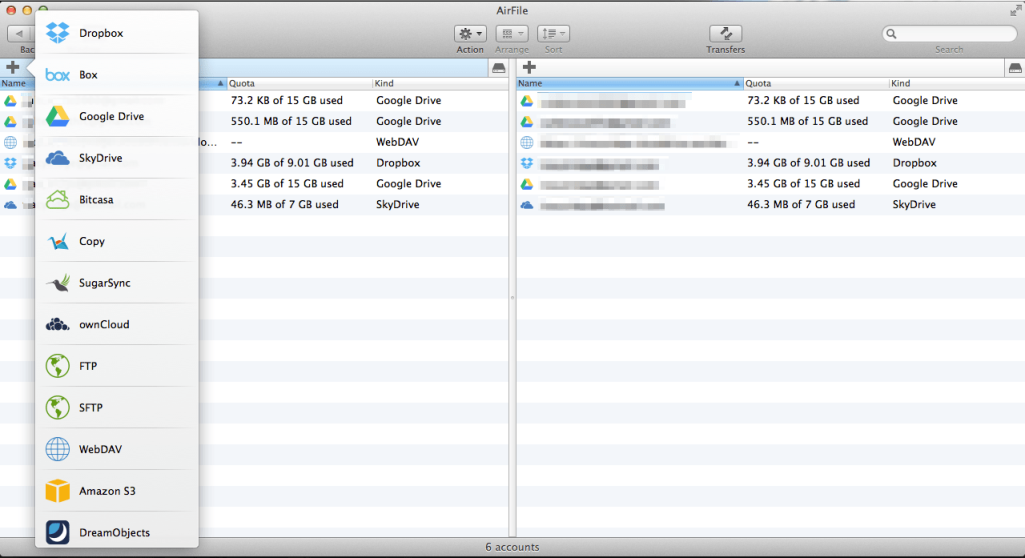Choose ownCloud service entry
The height and width of the screenshot is (558, 1025).
[x=116, y=324]
